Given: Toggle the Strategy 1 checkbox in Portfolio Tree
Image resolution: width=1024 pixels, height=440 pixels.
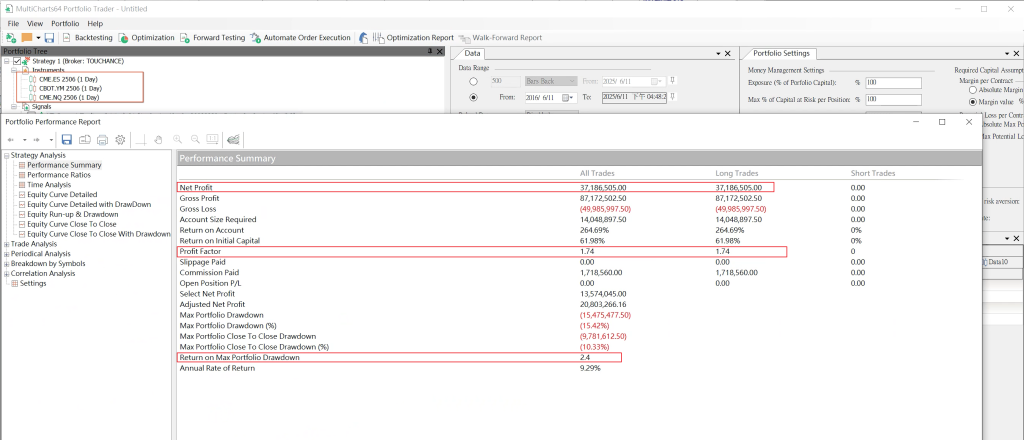Looking at the screenshot, I should [17, 62].
